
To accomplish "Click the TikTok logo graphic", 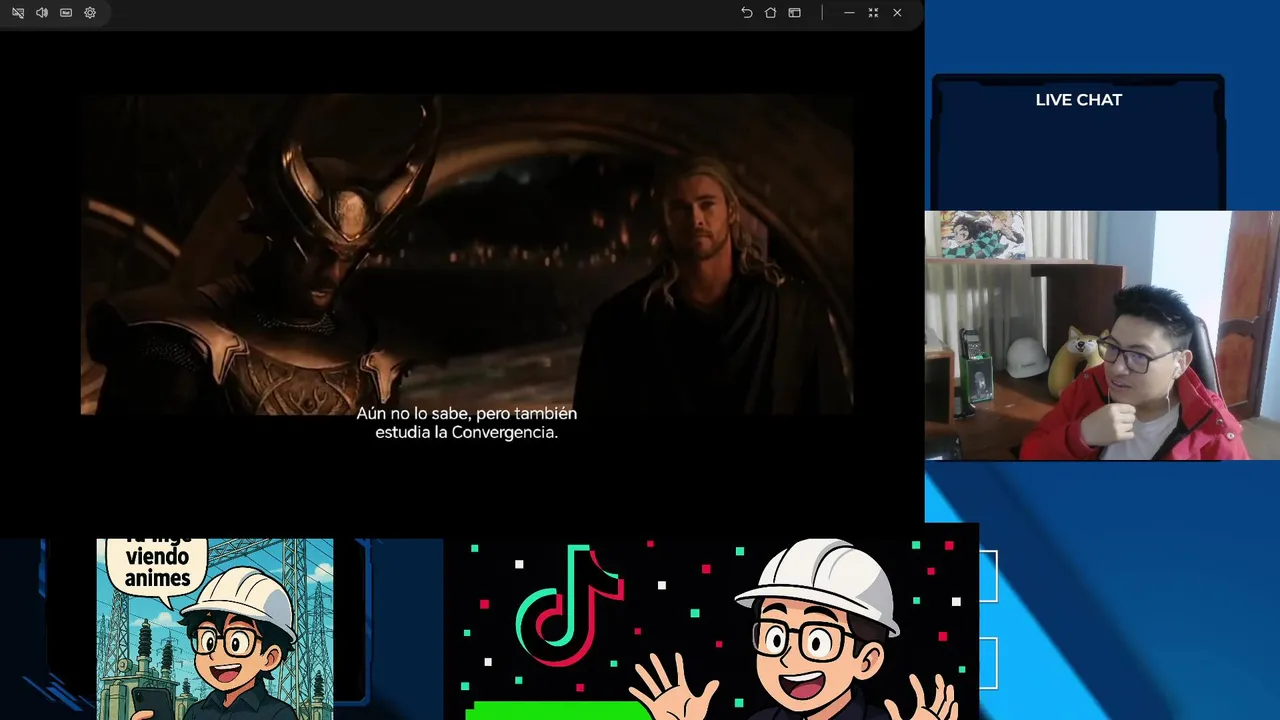I will (569, 605).
